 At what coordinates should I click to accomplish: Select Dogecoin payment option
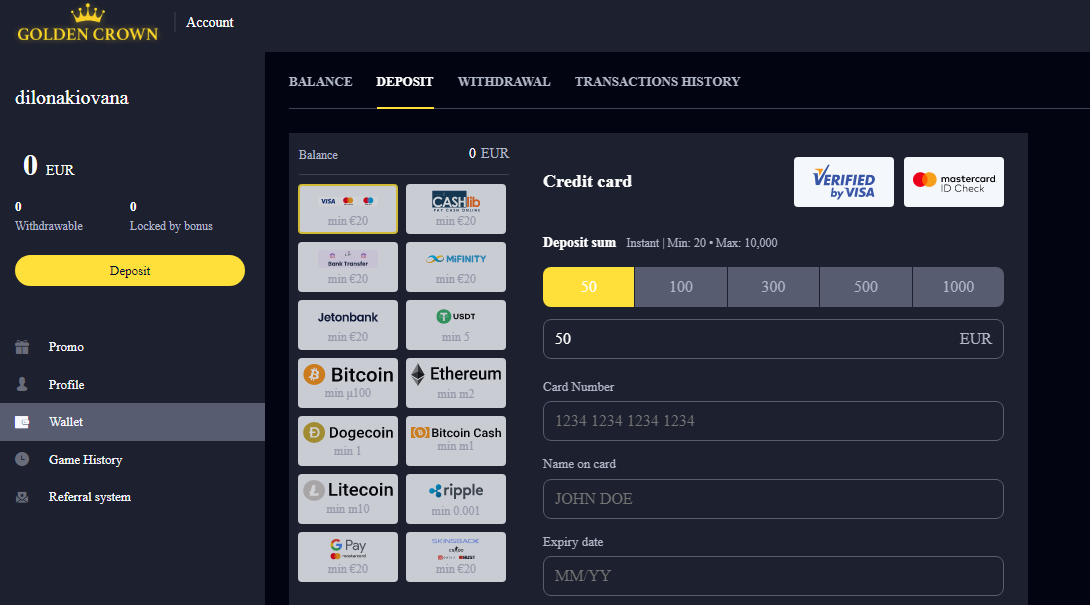348,441
